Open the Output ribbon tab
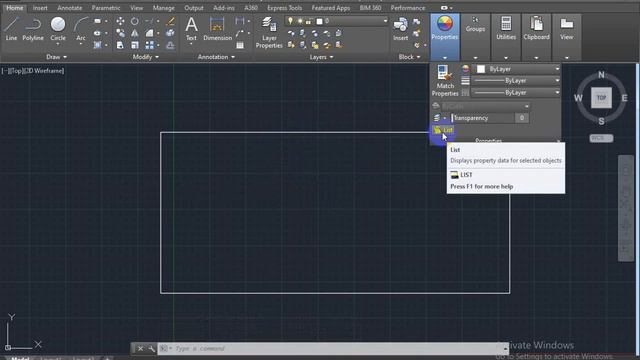The height and width of the screenshot is (360, 640). [193, 8]
